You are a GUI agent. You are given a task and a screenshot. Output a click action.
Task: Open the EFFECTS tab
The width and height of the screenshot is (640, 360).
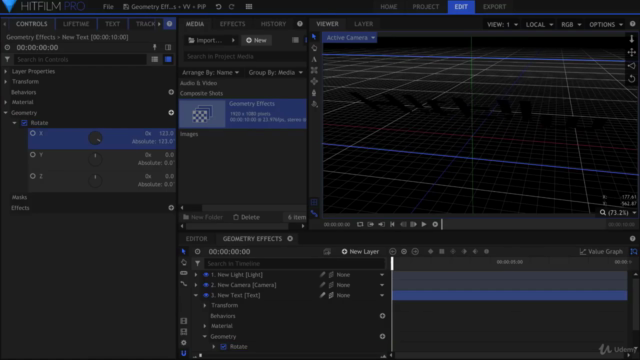(232, 24)
